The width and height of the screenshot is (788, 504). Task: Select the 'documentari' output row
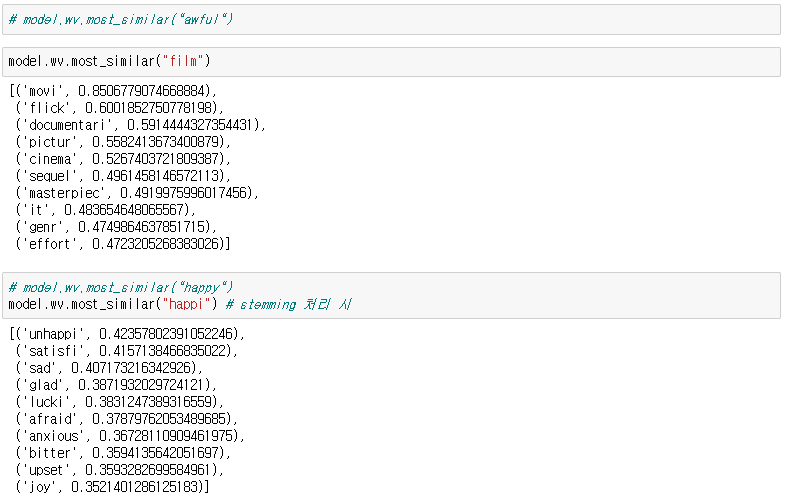141,125
